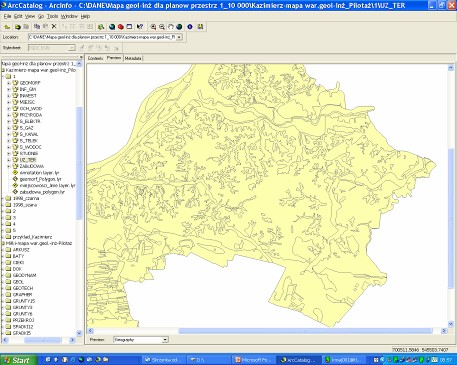
Task: Click map preview scroll-up arrow
Action: click(x=451, y=68)
